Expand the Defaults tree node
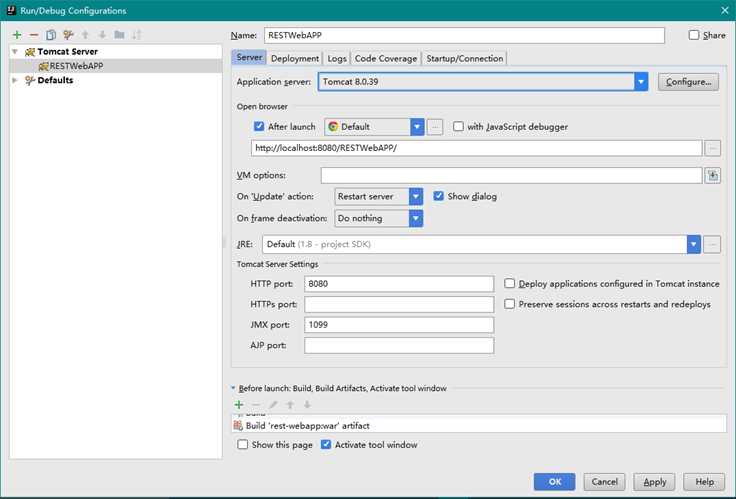736x499 pixels. click(15, 81)
